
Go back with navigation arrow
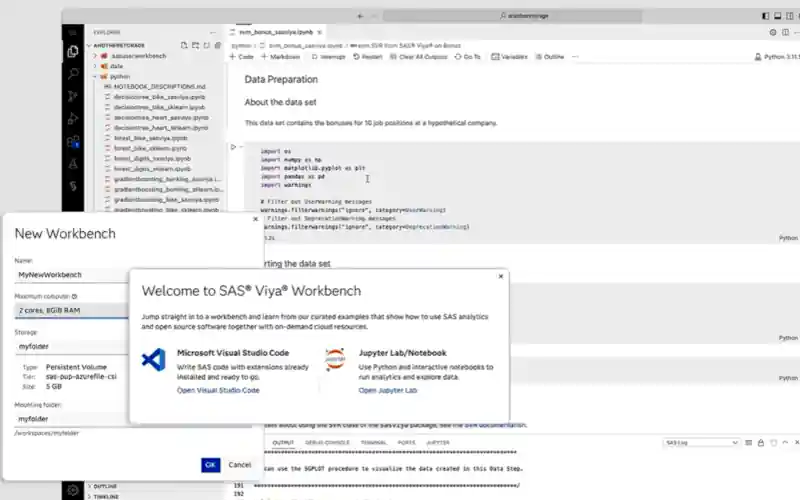(360, 16)
